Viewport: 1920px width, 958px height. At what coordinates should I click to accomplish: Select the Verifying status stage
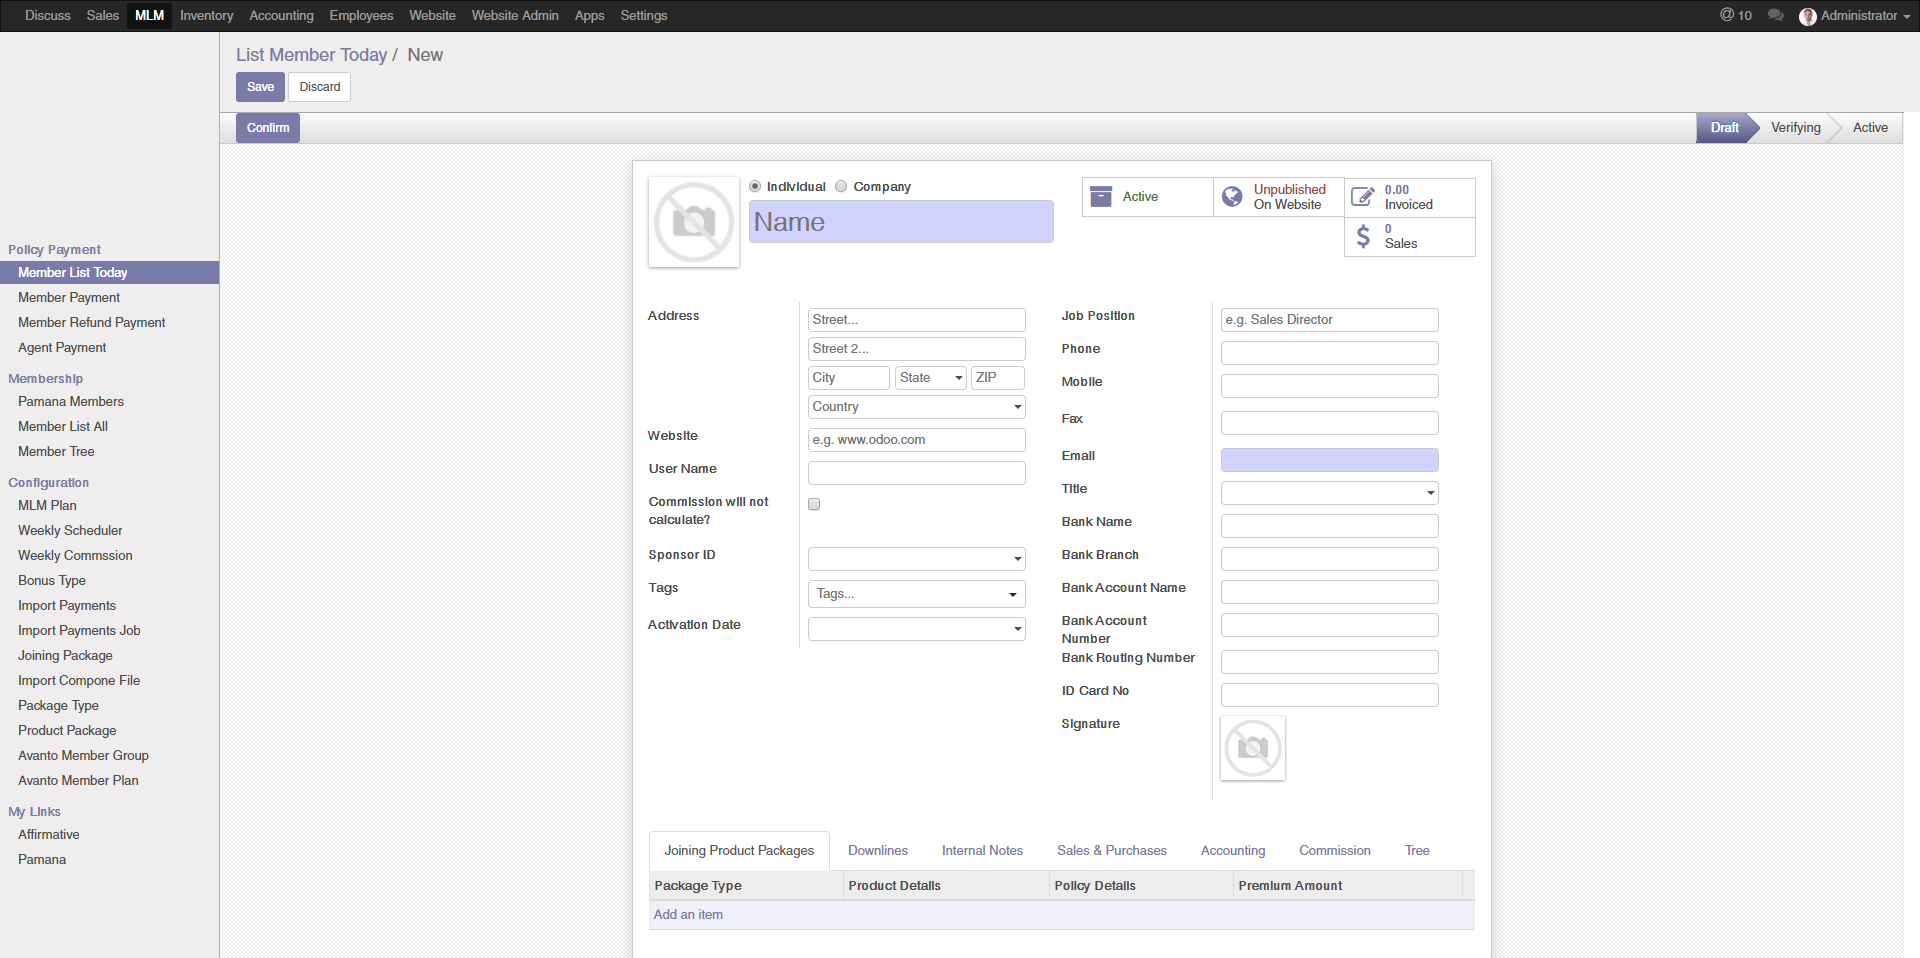tap(1795, 128)
